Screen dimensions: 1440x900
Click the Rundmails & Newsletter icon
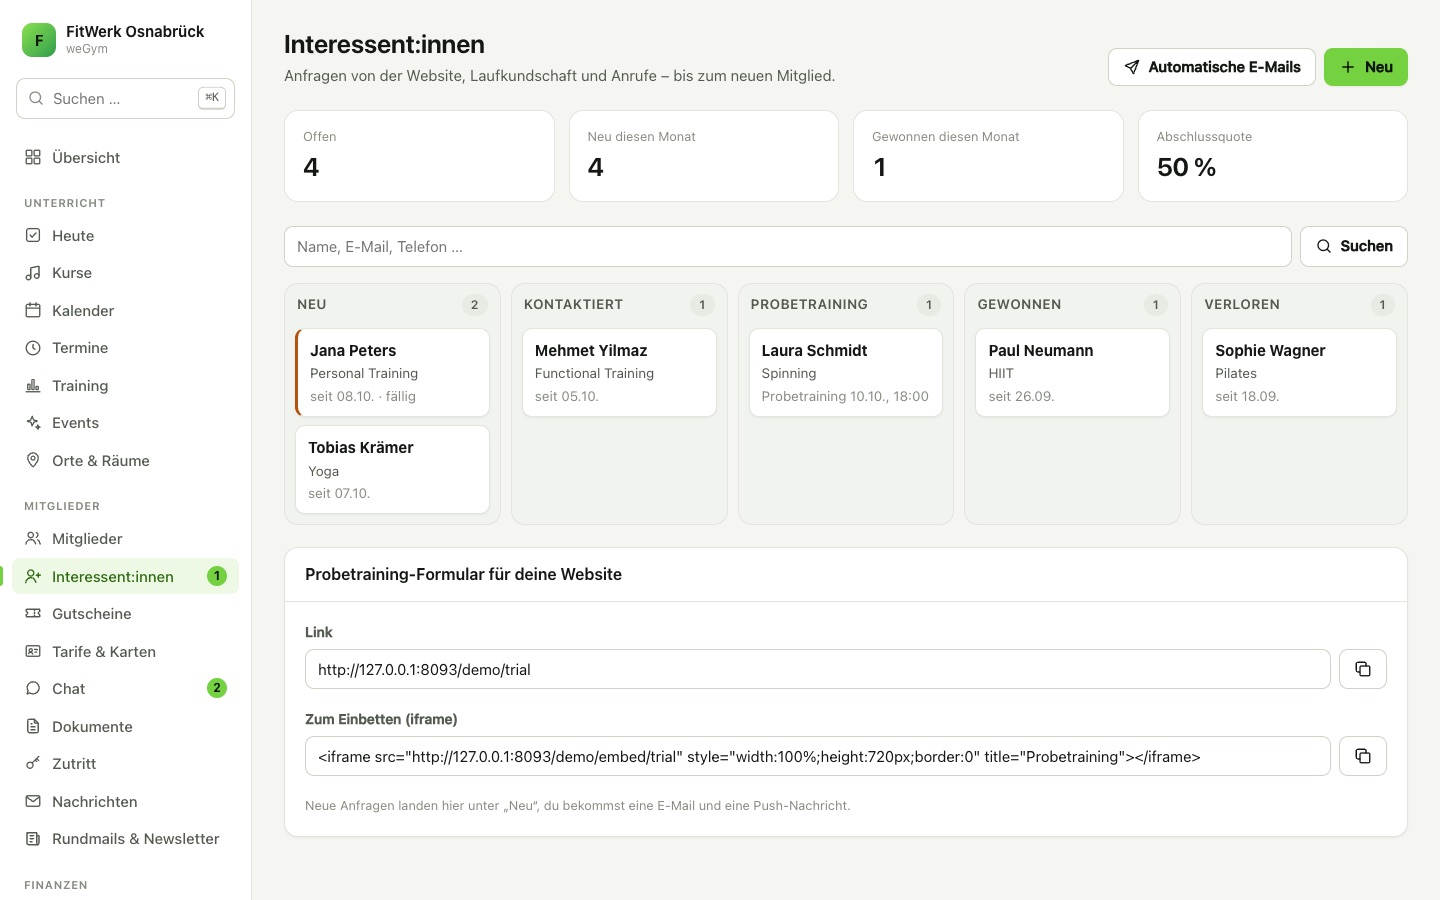pos(33,838)
